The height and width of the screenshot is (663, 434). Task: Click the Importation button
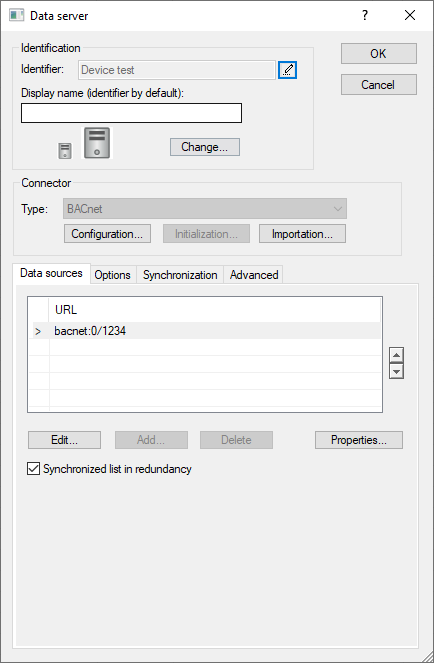[302, 234]
